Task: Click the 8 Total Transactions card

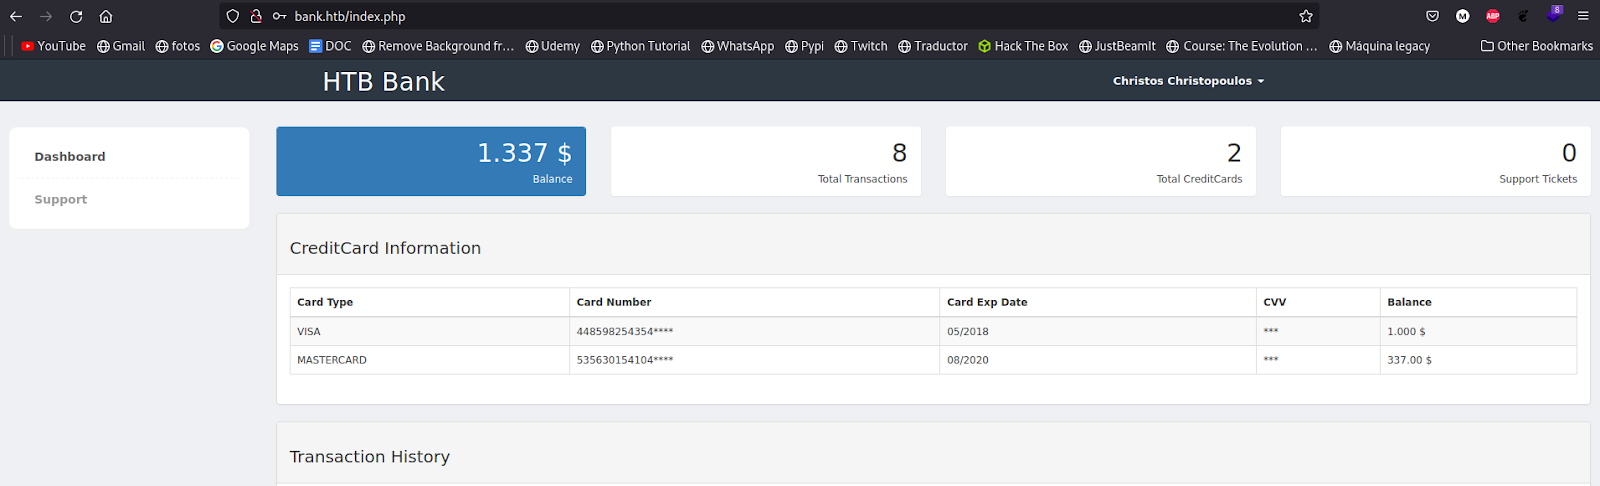Action: click(766, 161)
